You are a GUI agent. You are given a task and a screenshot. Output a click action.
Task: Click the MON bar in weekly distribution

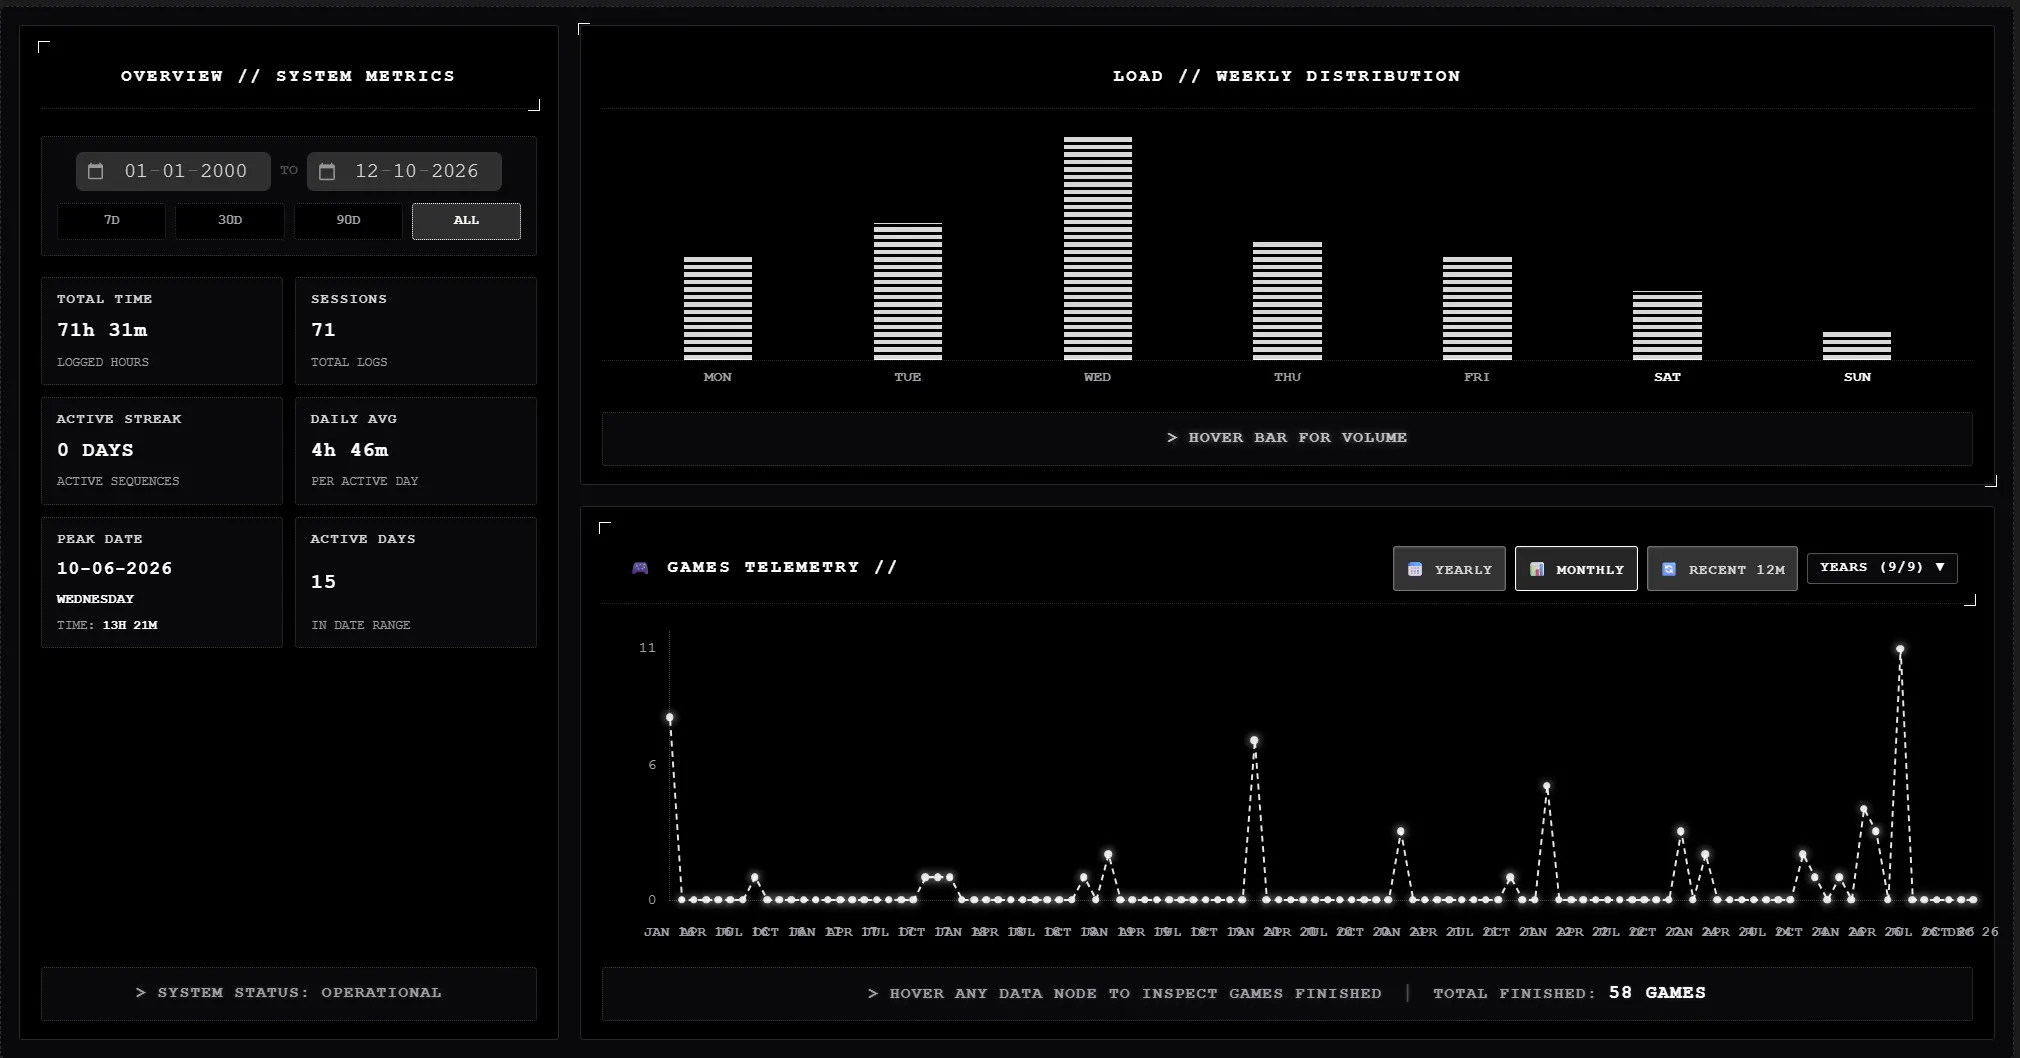coord(718,308)
